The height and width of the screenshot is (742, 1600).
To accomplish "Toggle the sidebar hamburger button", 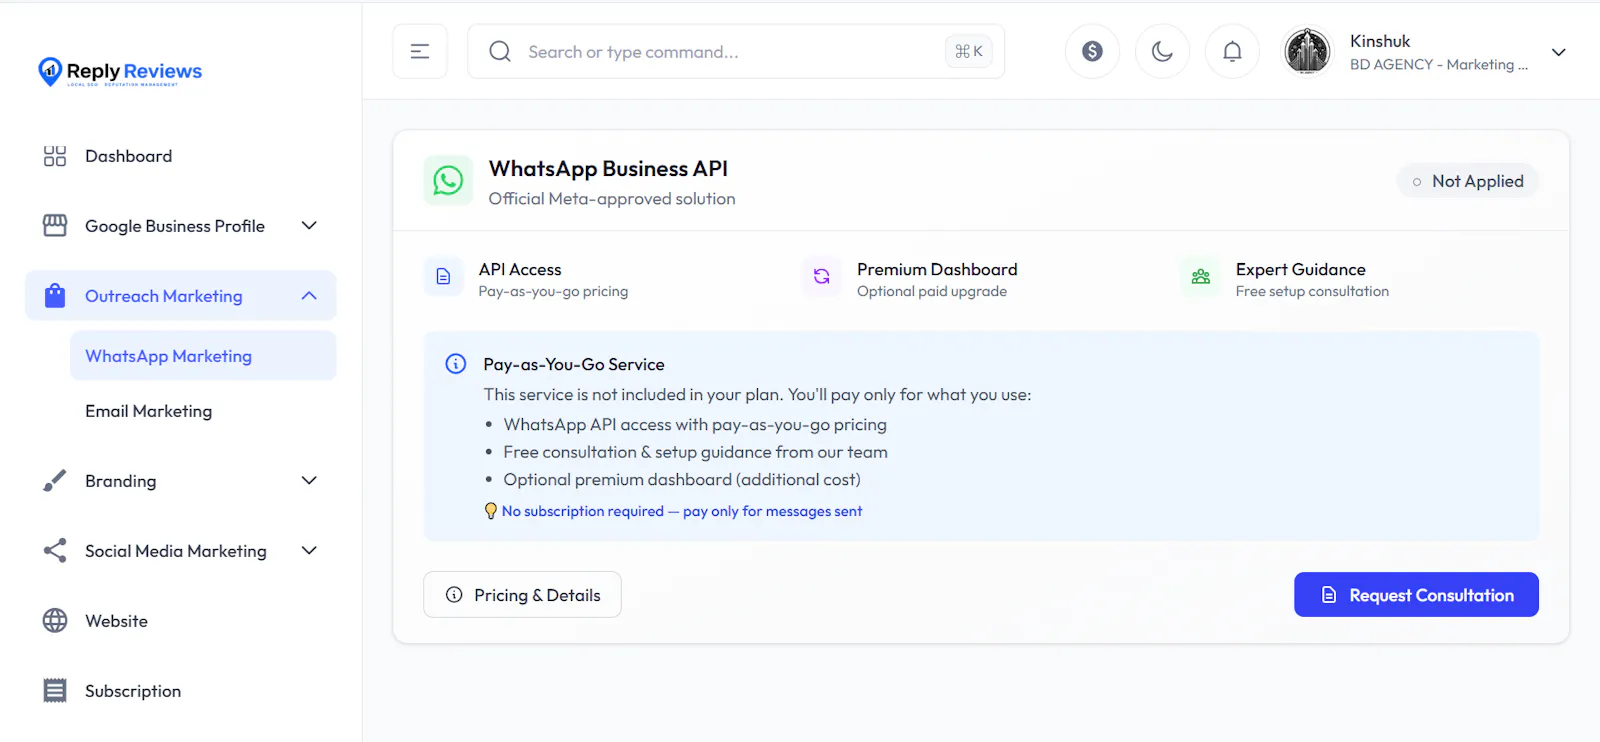I will (x=420, y=51).
